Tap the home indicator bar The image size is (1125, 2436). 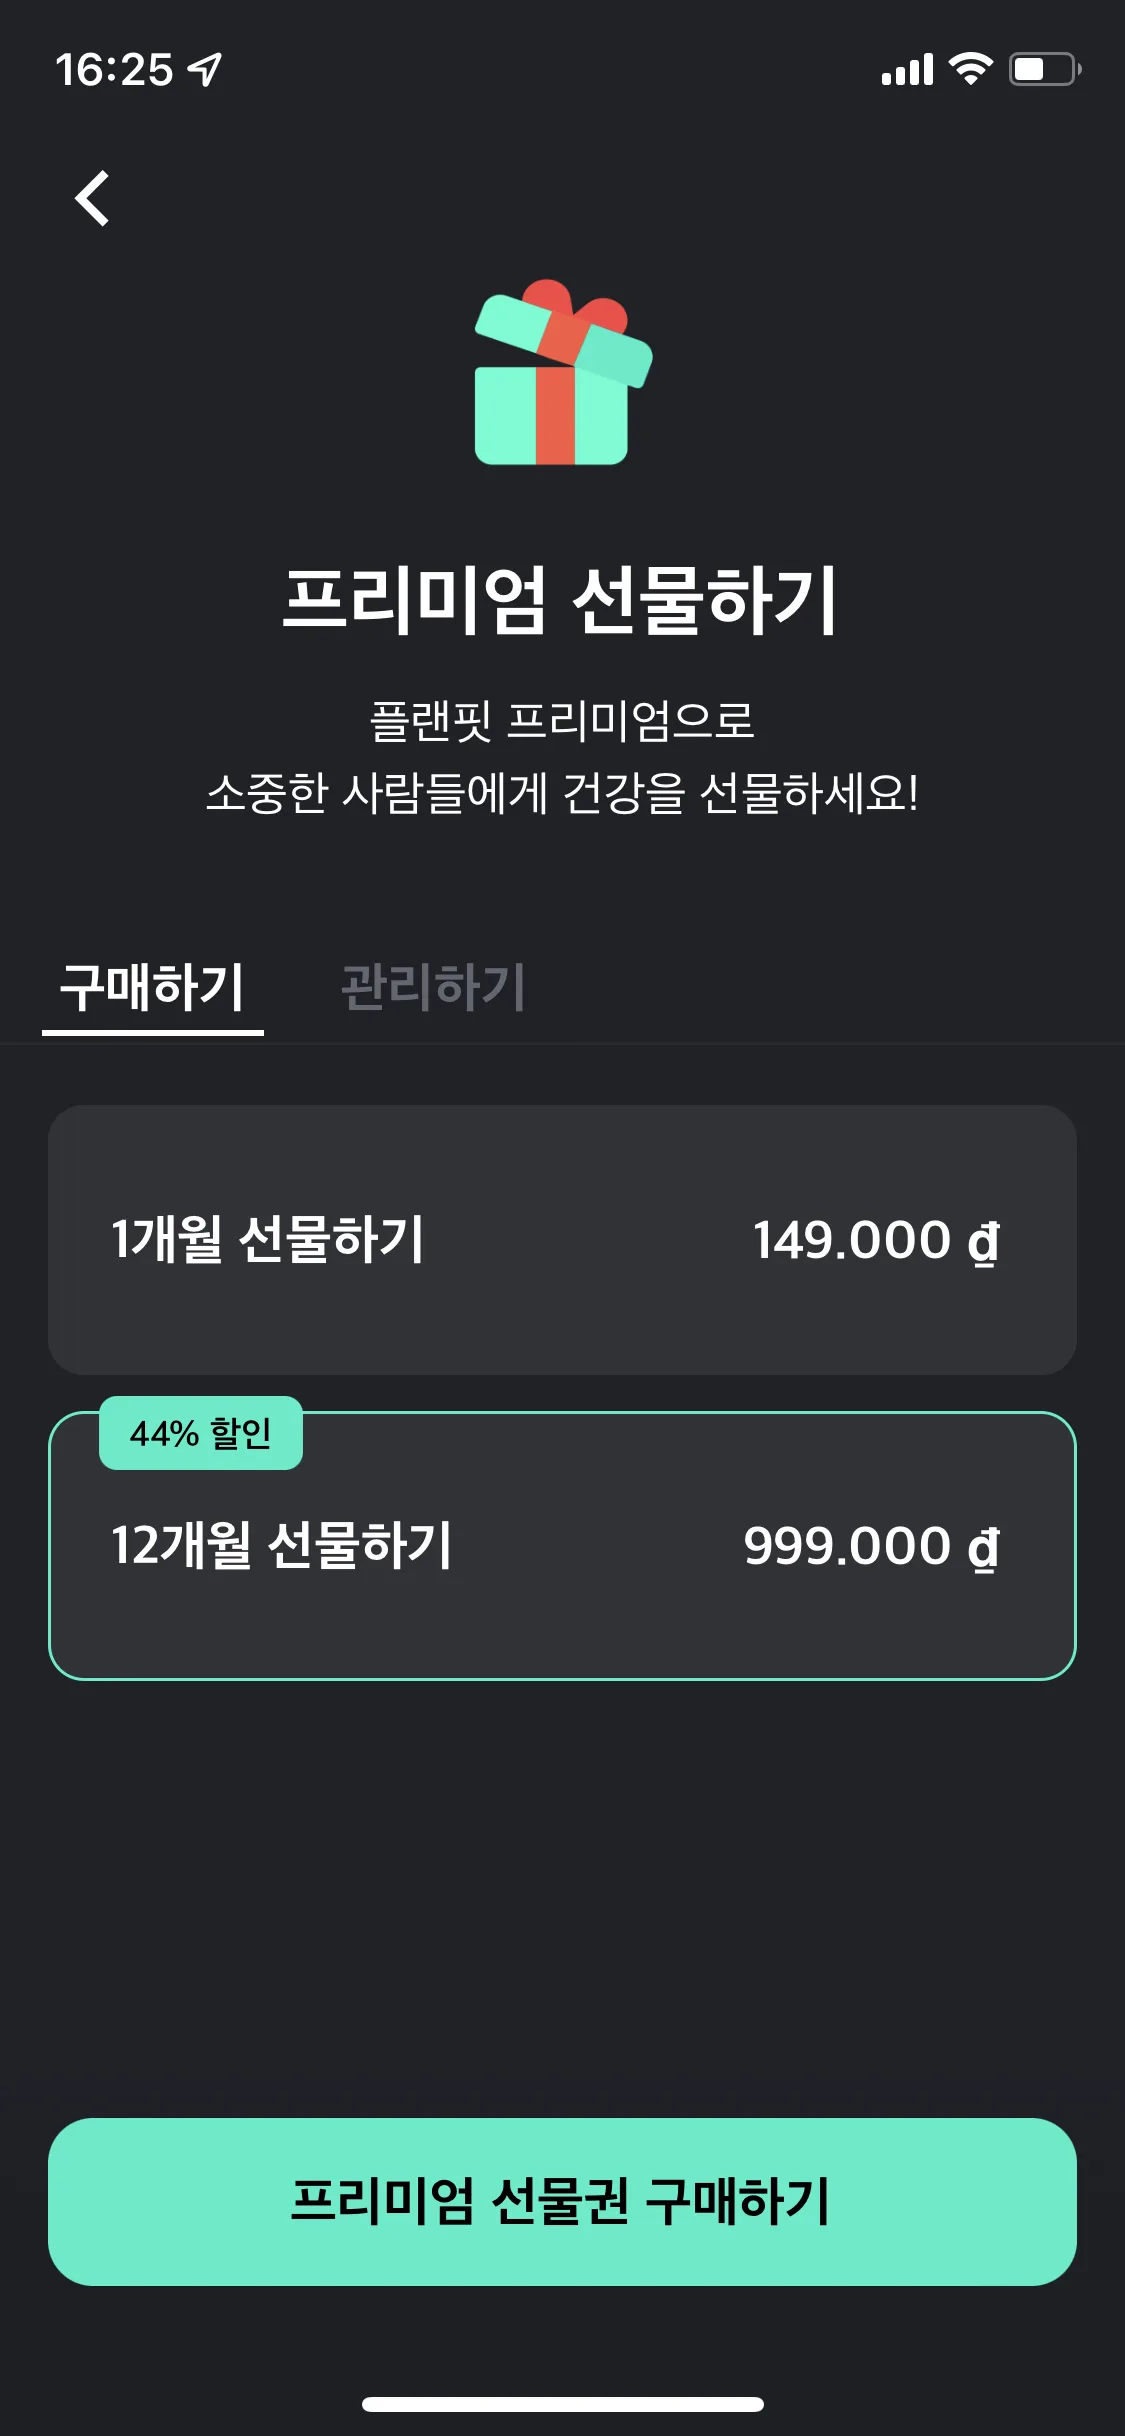[563, 2404]
